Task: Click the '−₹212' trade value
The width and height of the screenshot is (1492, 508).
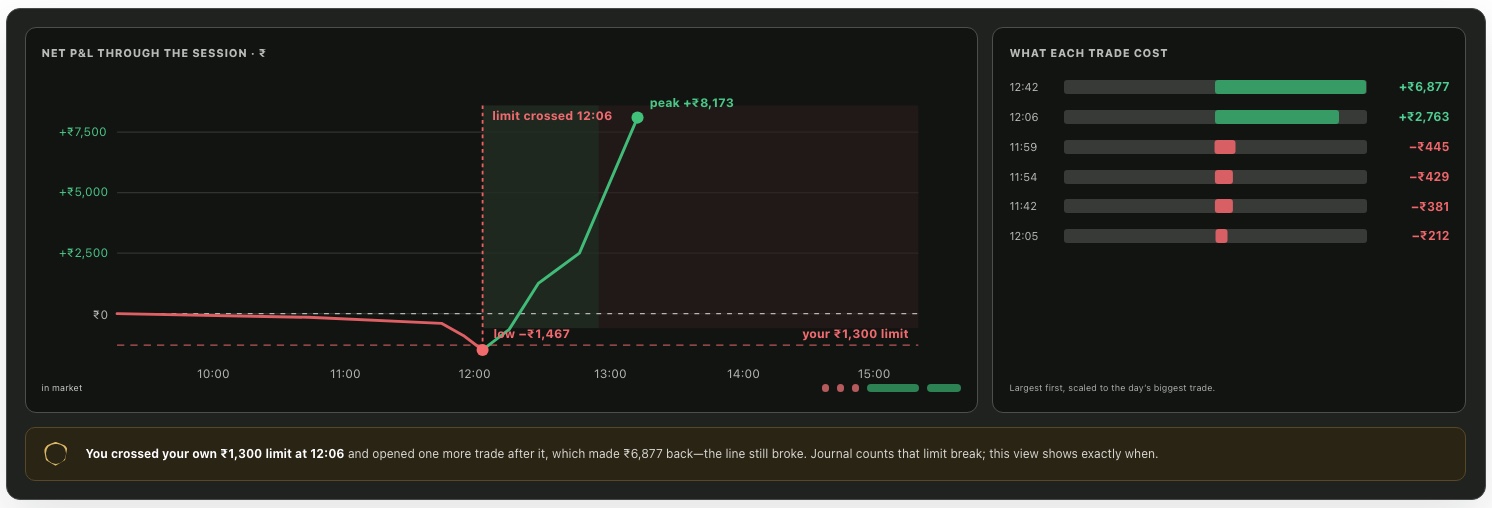Action: click(x=1429, y=236)
